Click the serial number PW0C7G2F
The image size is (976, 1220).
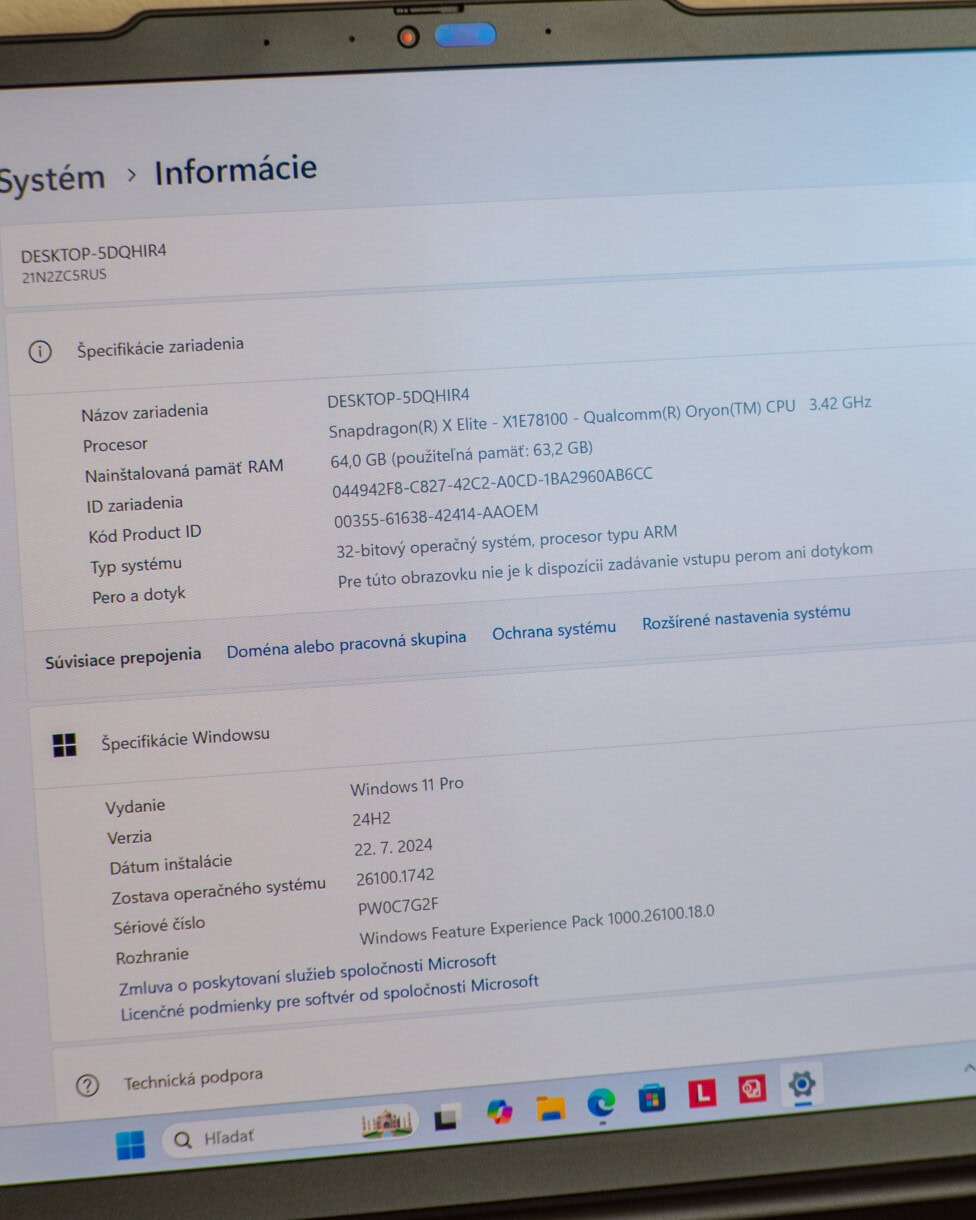point(398,906)
